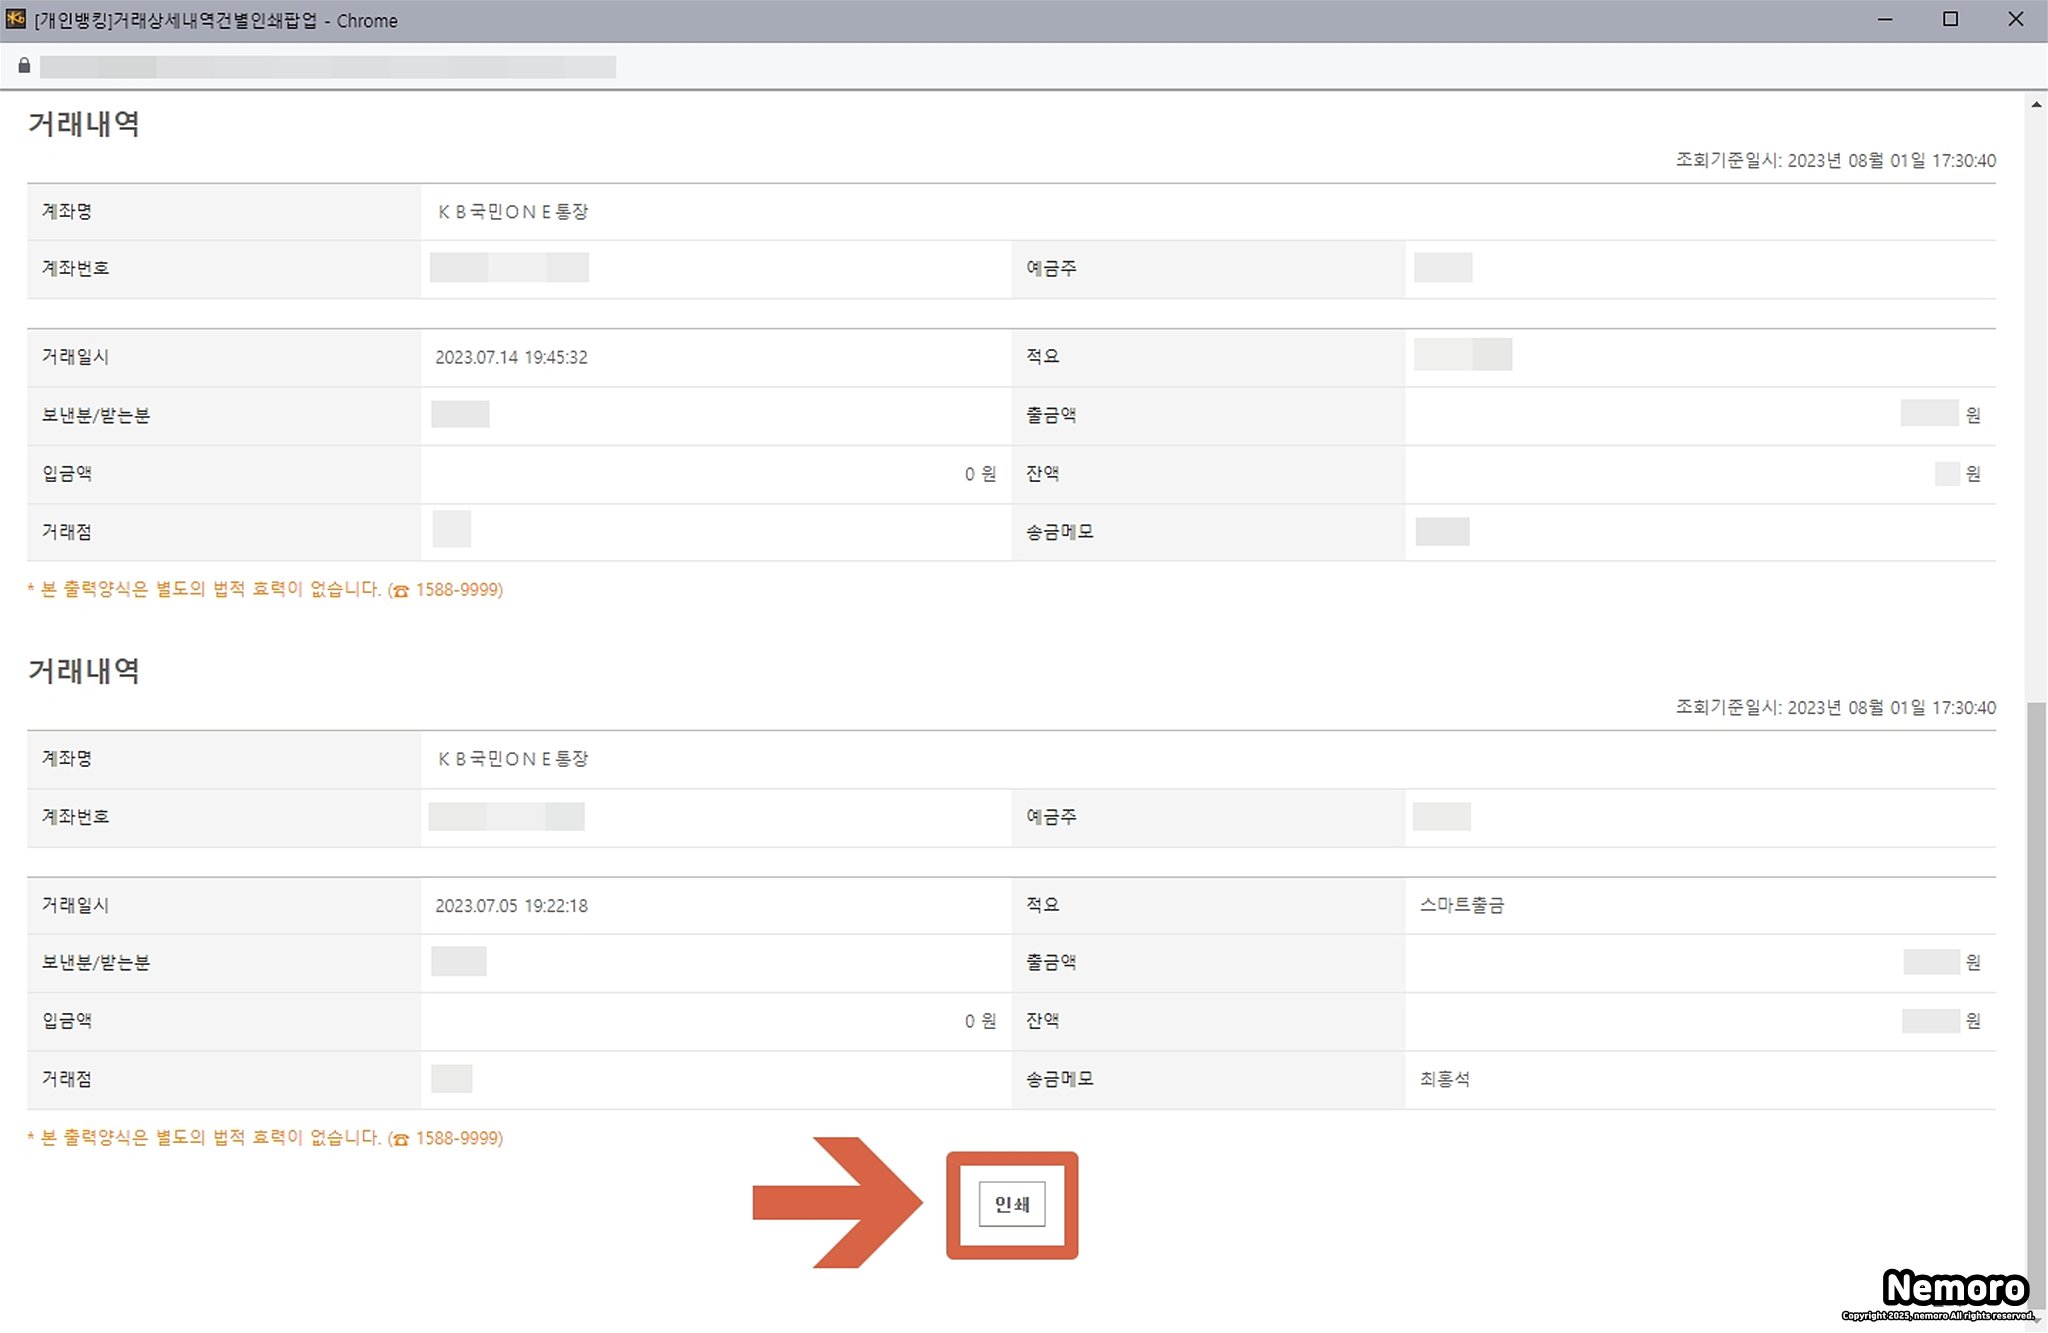The image size is (2048, 1333).
Task: Click the scrollbar down arrow
Action: point(2036,1322)
